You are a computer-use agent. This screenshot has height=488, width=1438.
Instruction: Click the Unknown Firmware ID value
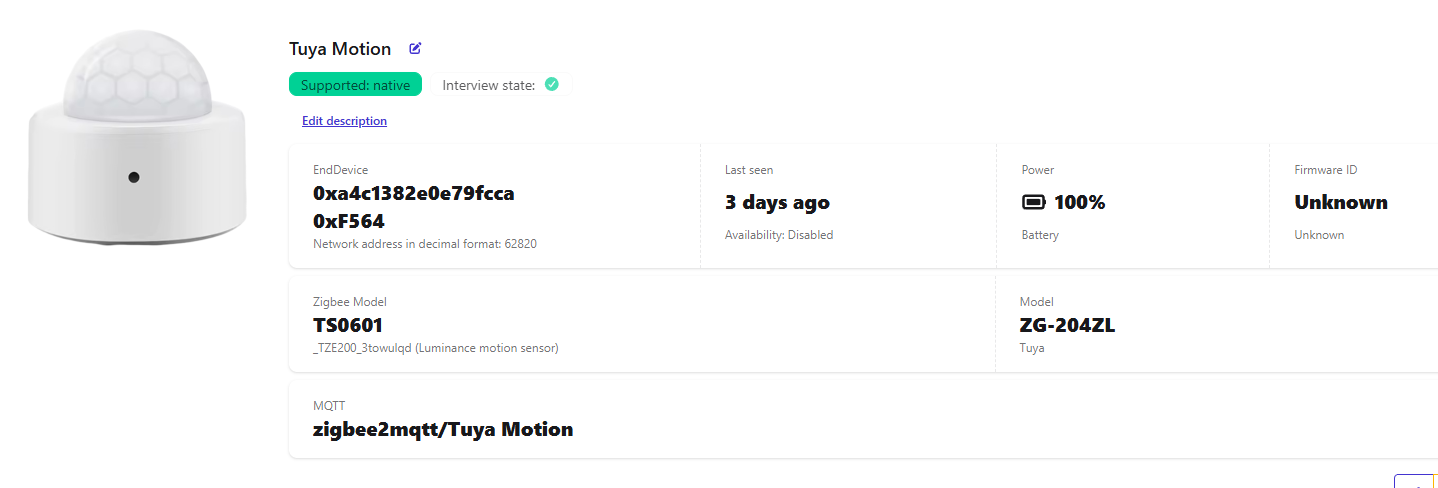1340,202
